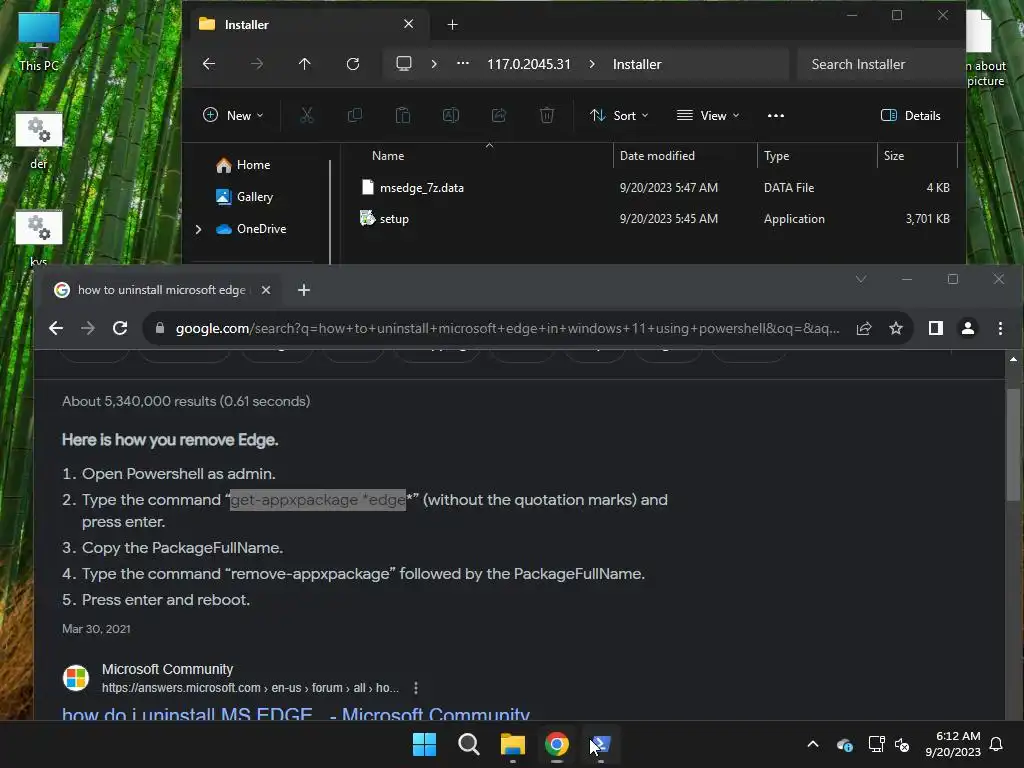Click the Copy icon in Explorer toolbar
The width and height of the screenshot is (1024, 768).
[355, 116]
